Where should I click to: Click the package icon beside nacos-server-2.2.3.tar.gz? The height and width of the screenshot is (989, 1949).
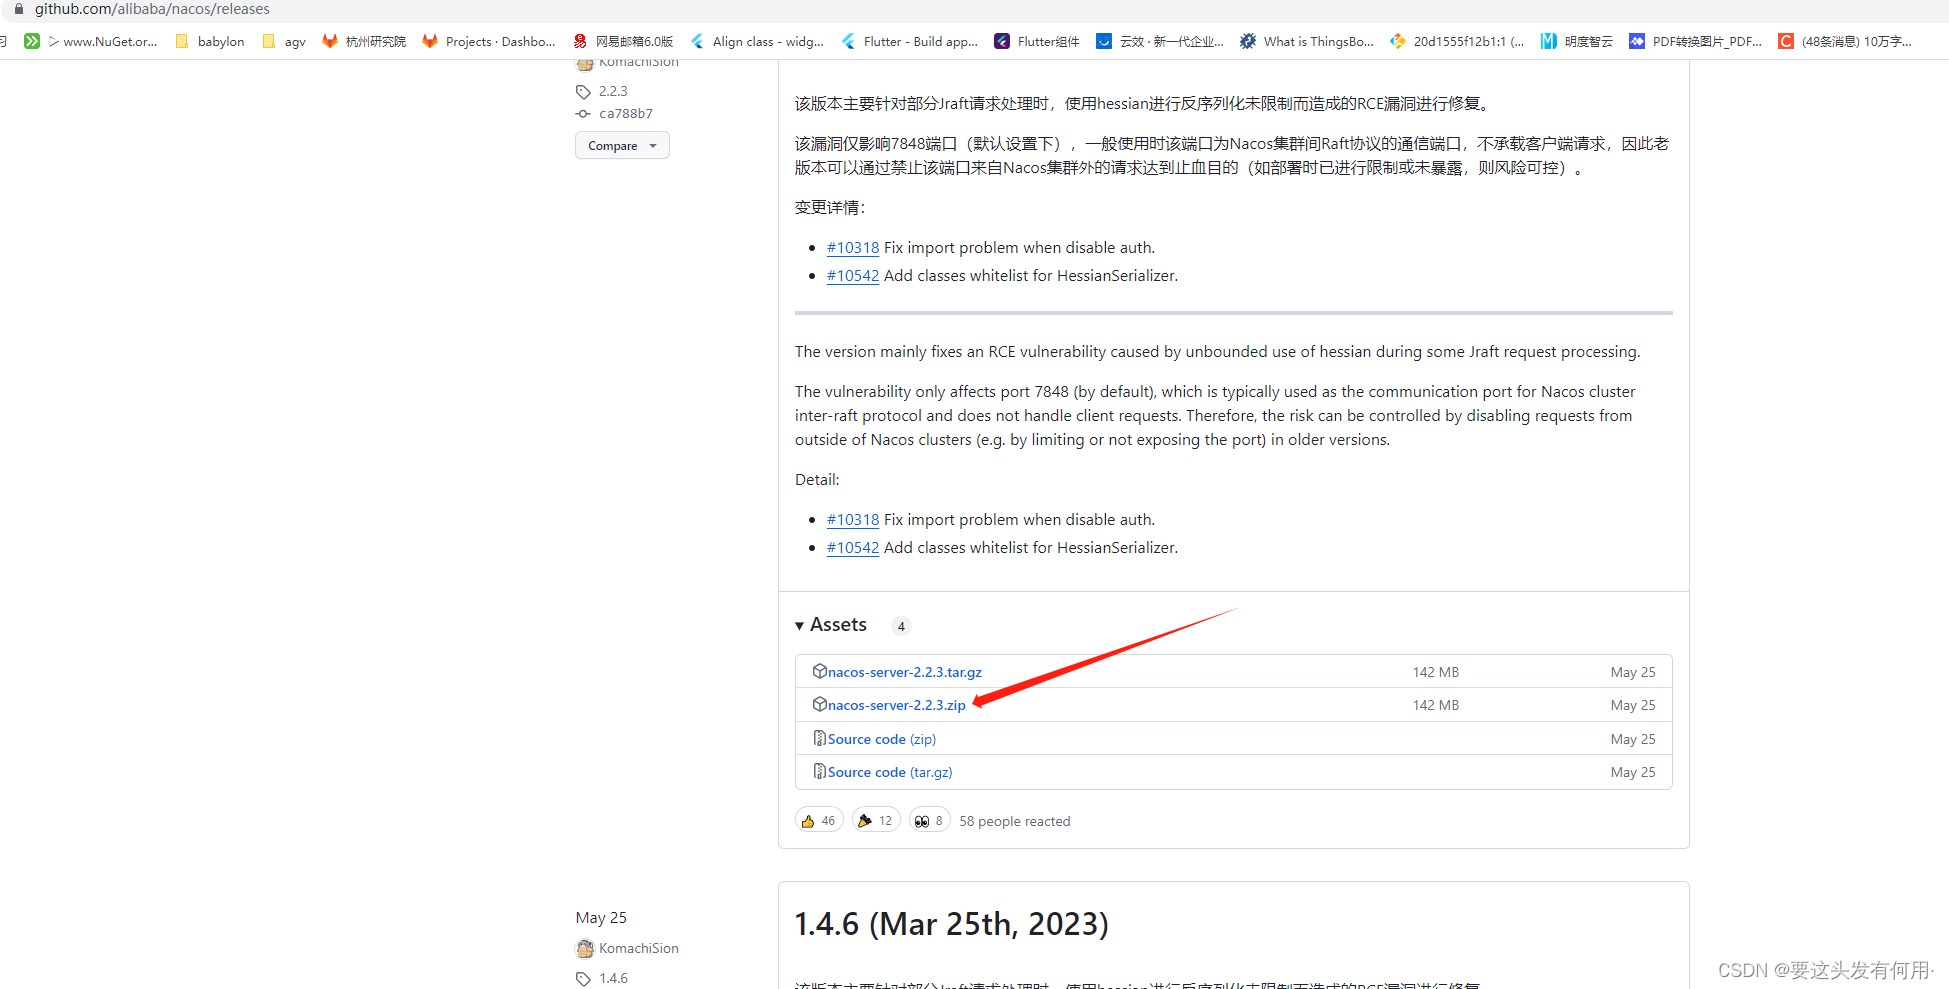[820, 671]
